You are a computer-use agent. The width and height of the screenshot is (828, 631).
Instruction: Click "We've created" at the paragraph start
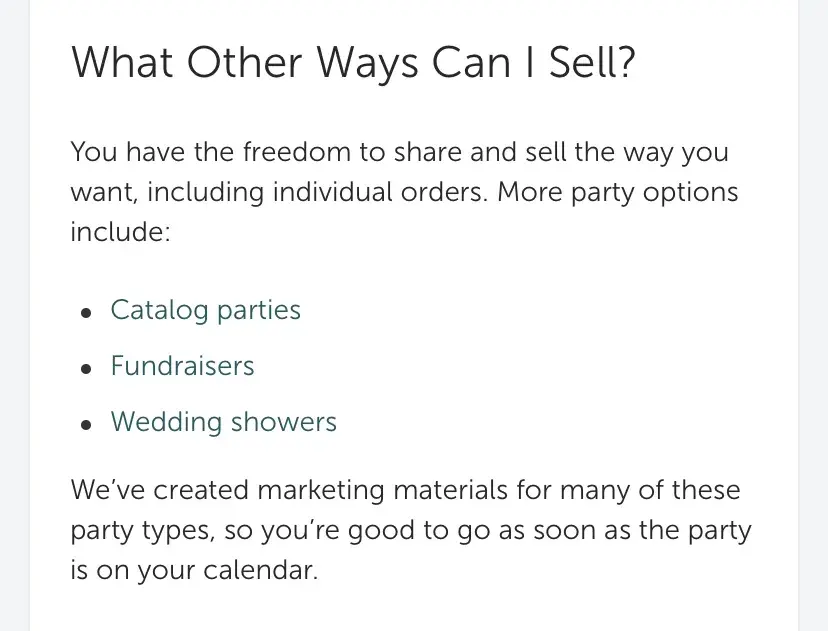158,491
